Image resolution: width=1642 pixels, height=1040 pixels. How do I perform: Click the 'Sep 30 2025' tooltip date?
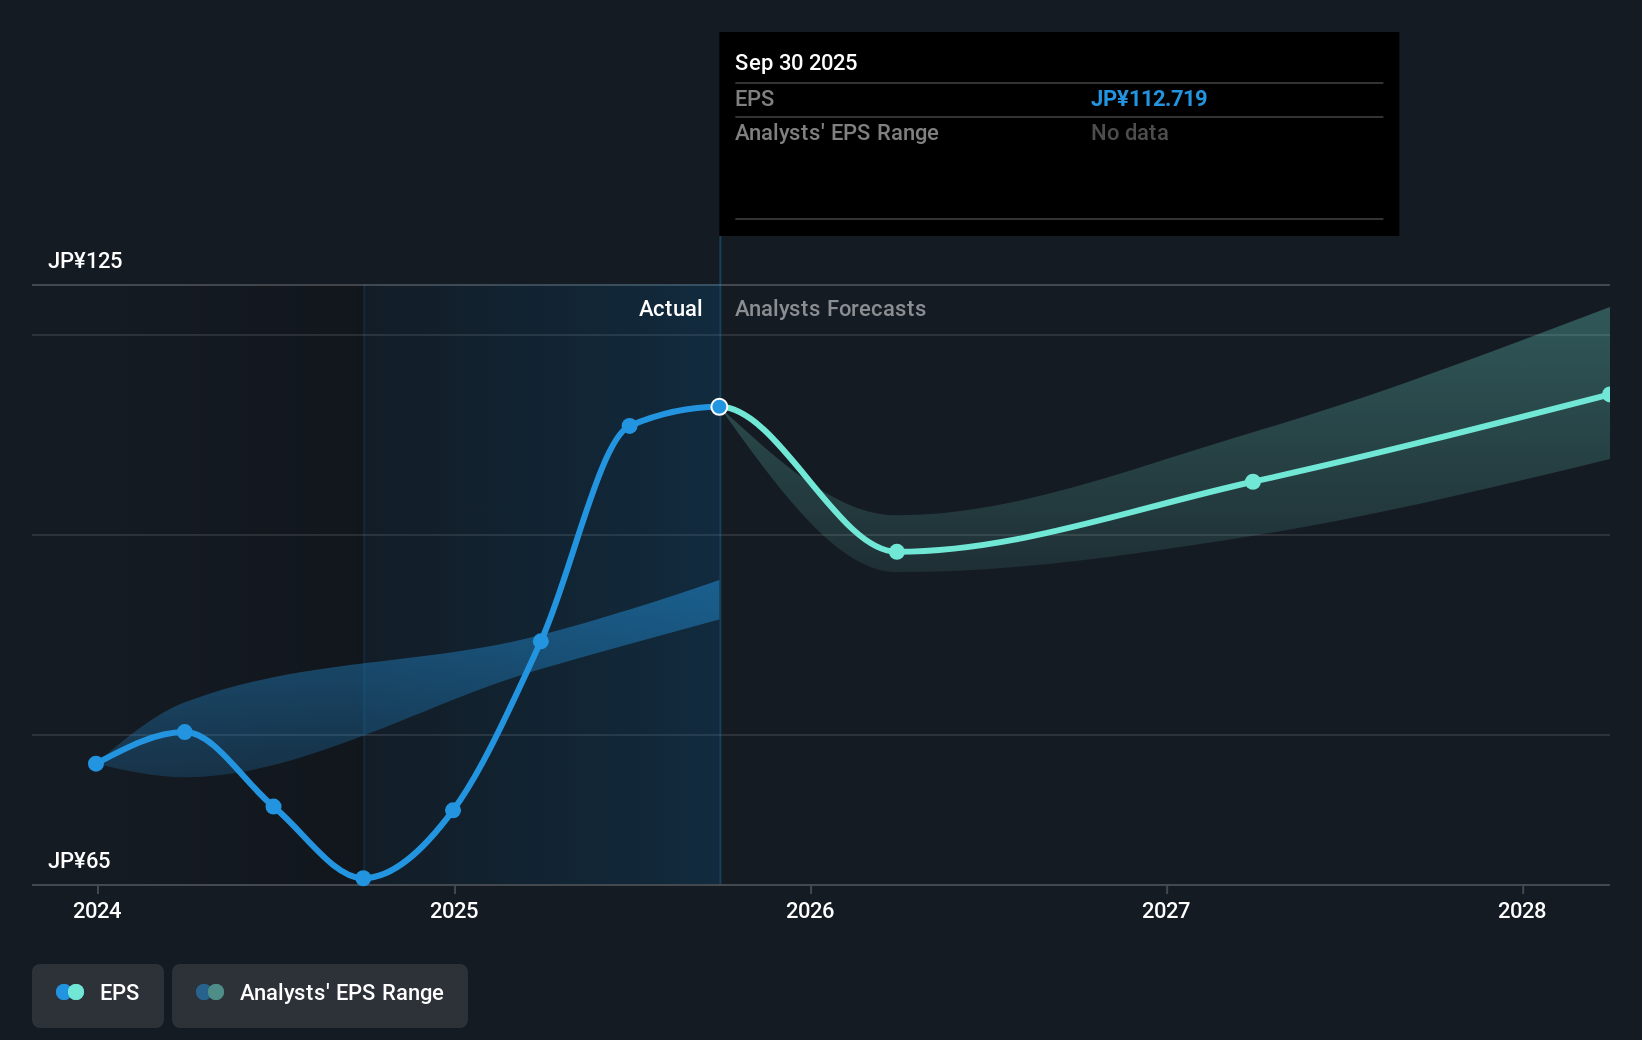tap(796, 62)
